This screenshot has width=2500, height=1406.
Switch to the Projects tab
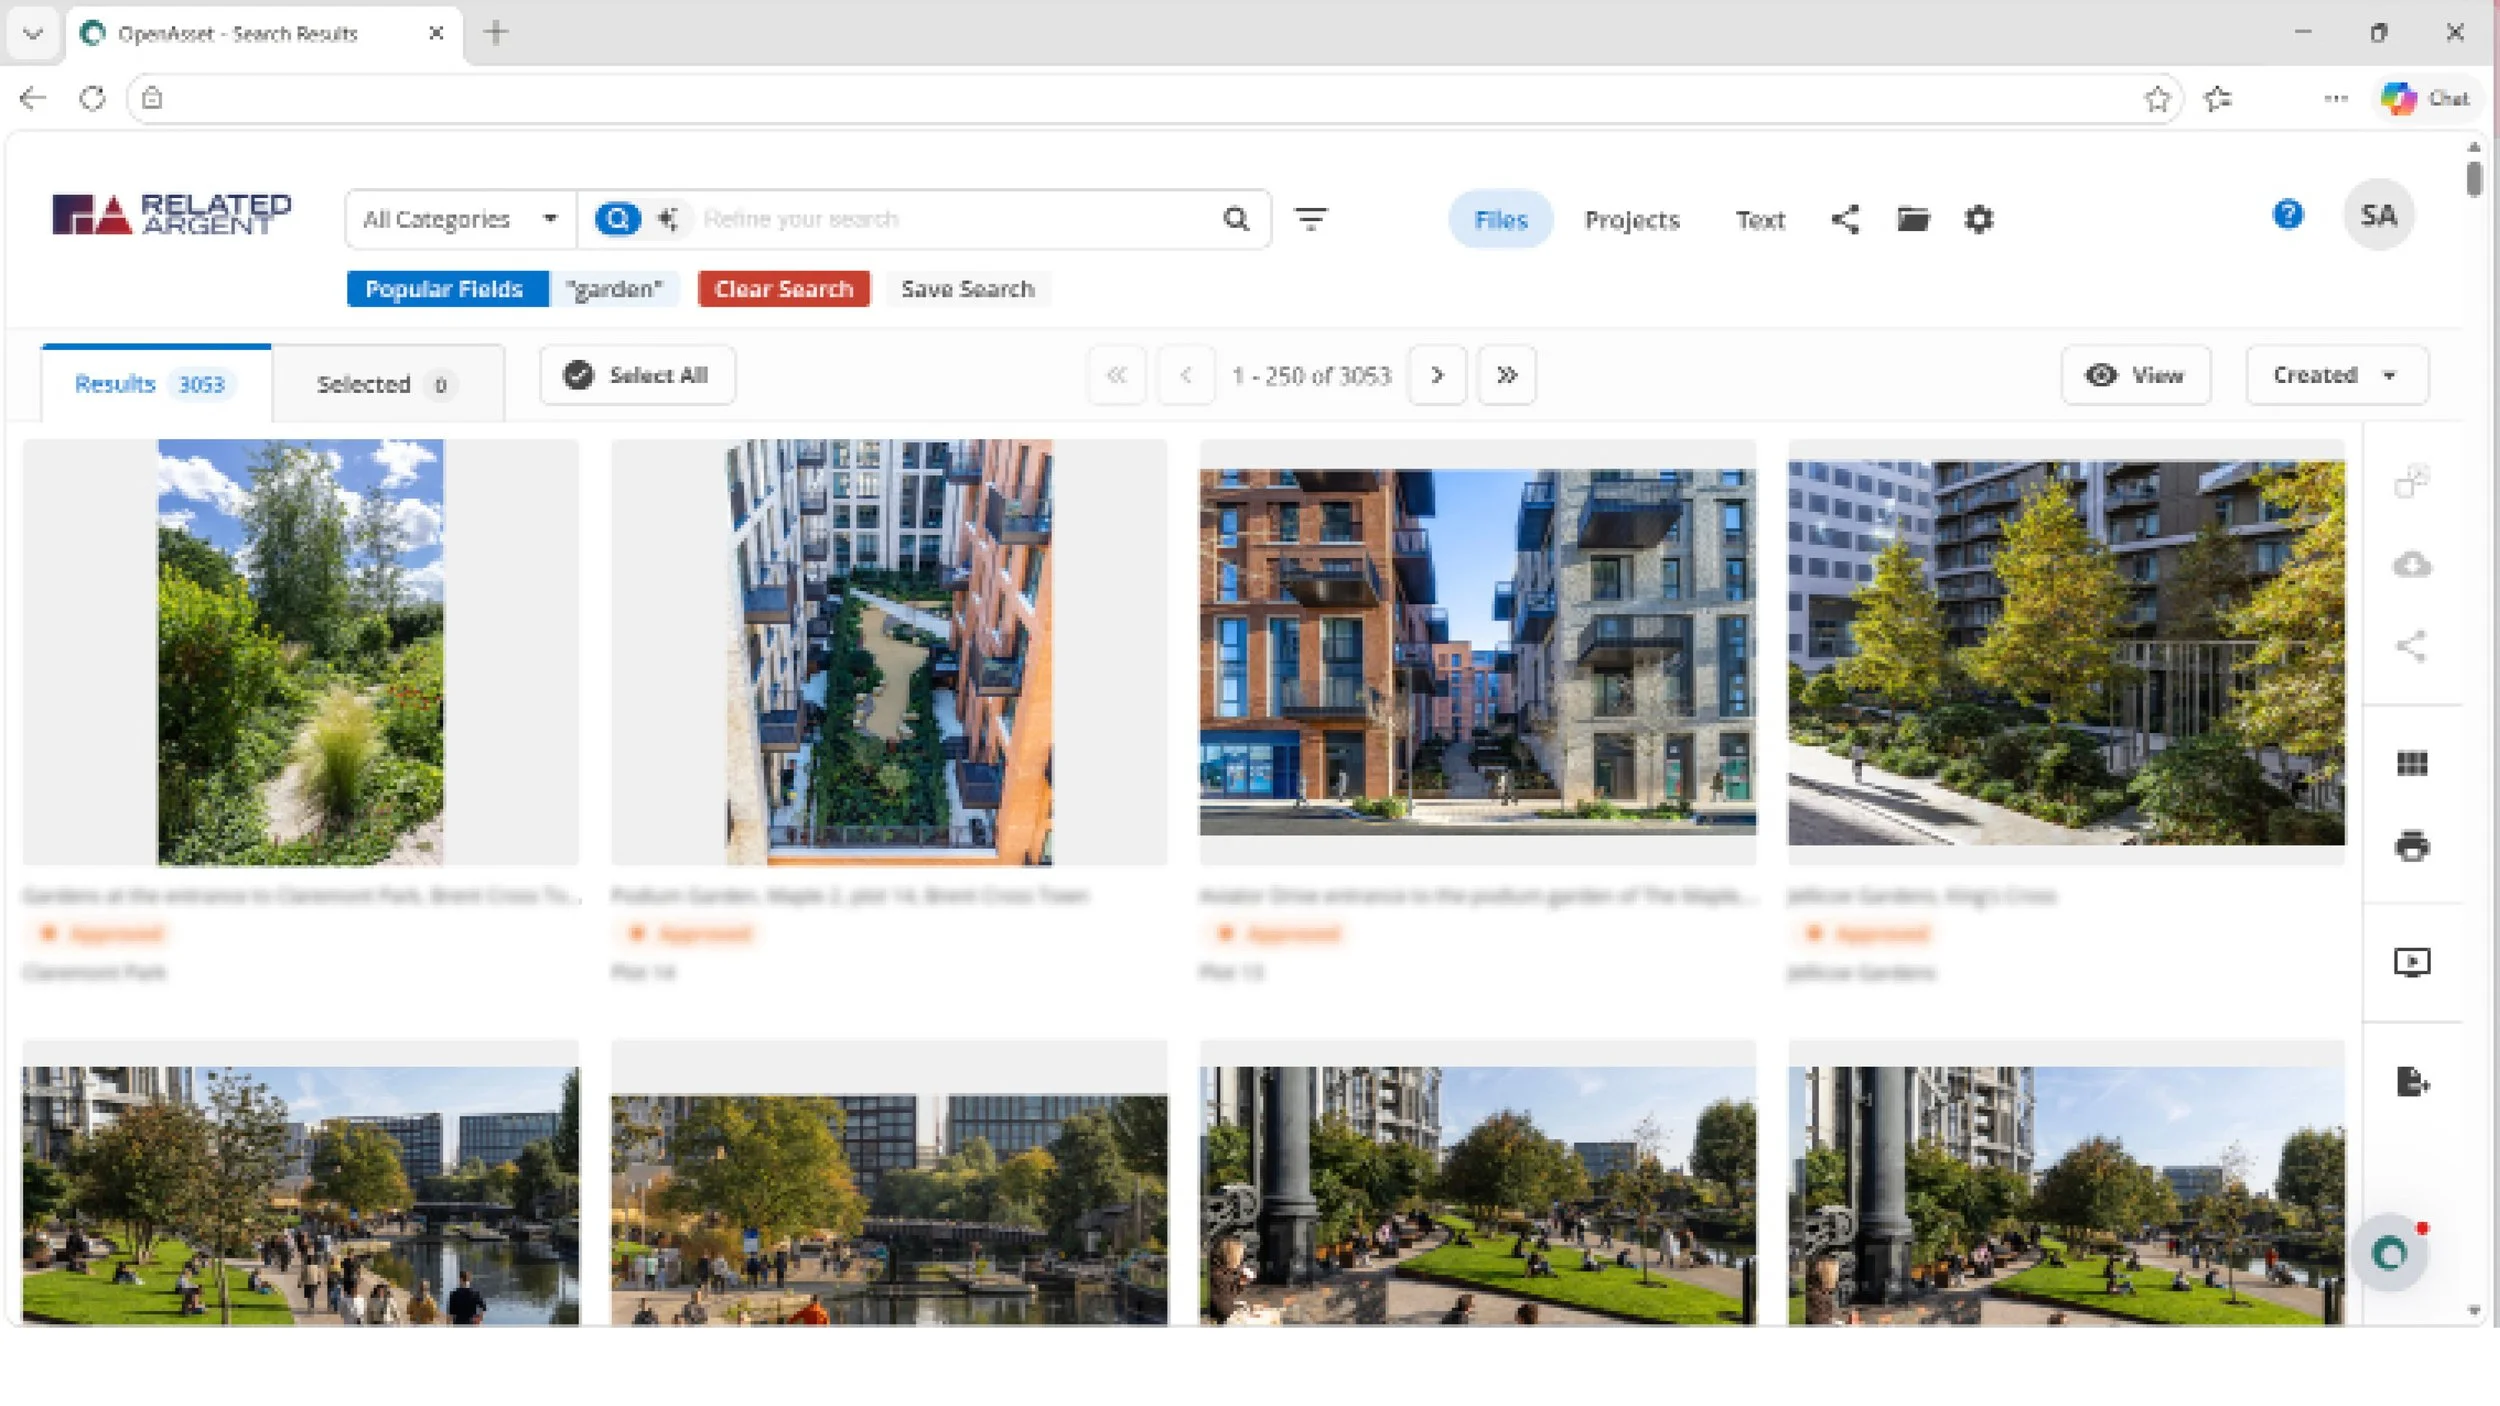tap(1632, 219)
